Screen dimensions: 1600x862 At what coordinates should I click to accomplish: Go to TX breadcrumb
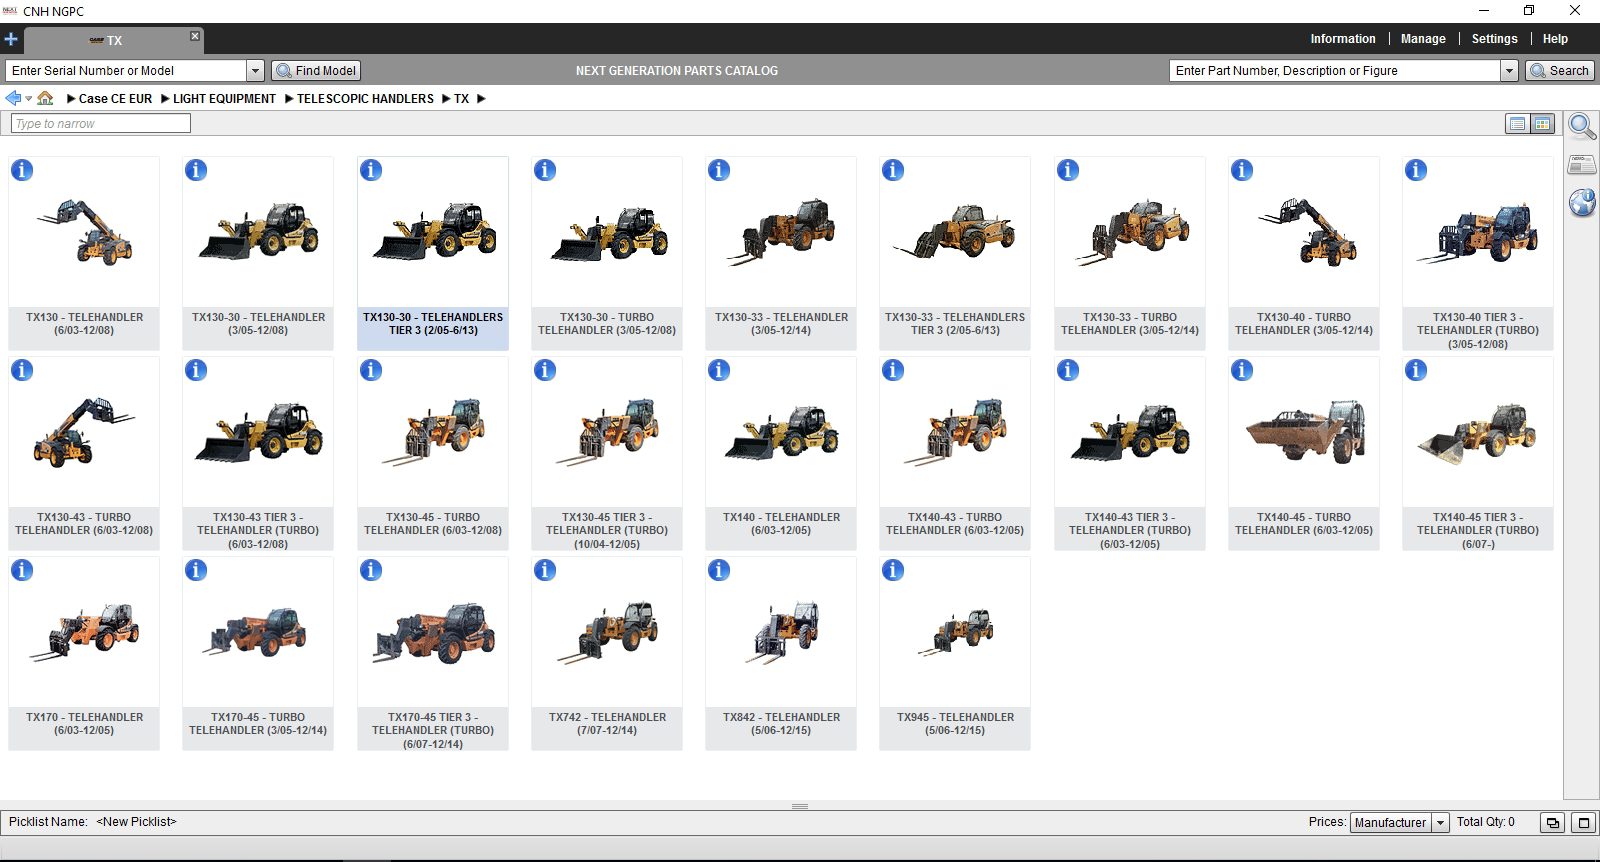pyautogui.click(x=461, y=99)
